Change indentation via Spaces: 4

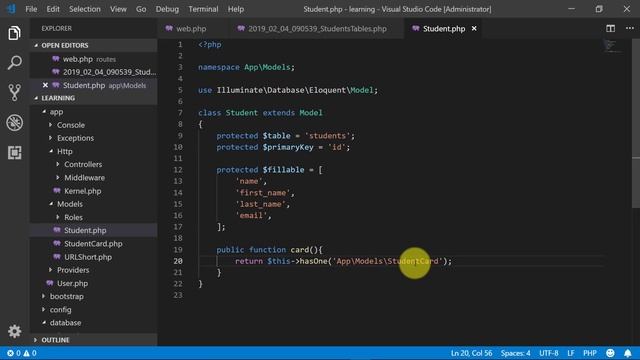click(515, 353)
